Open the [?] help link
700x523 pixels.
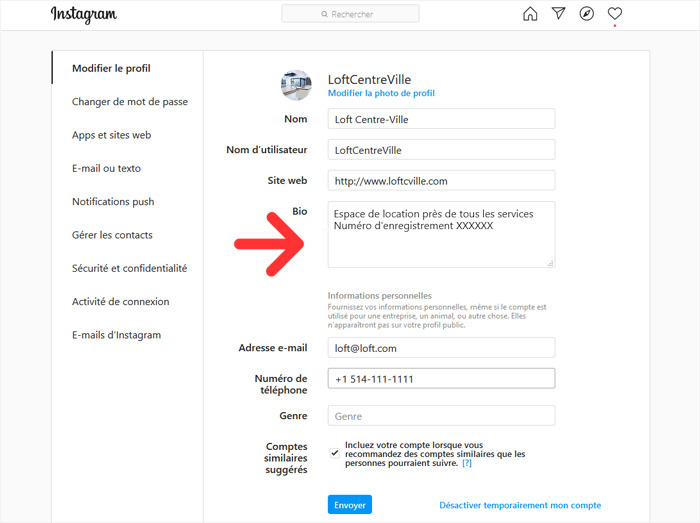pyautogui.click(x=467, y=463)
